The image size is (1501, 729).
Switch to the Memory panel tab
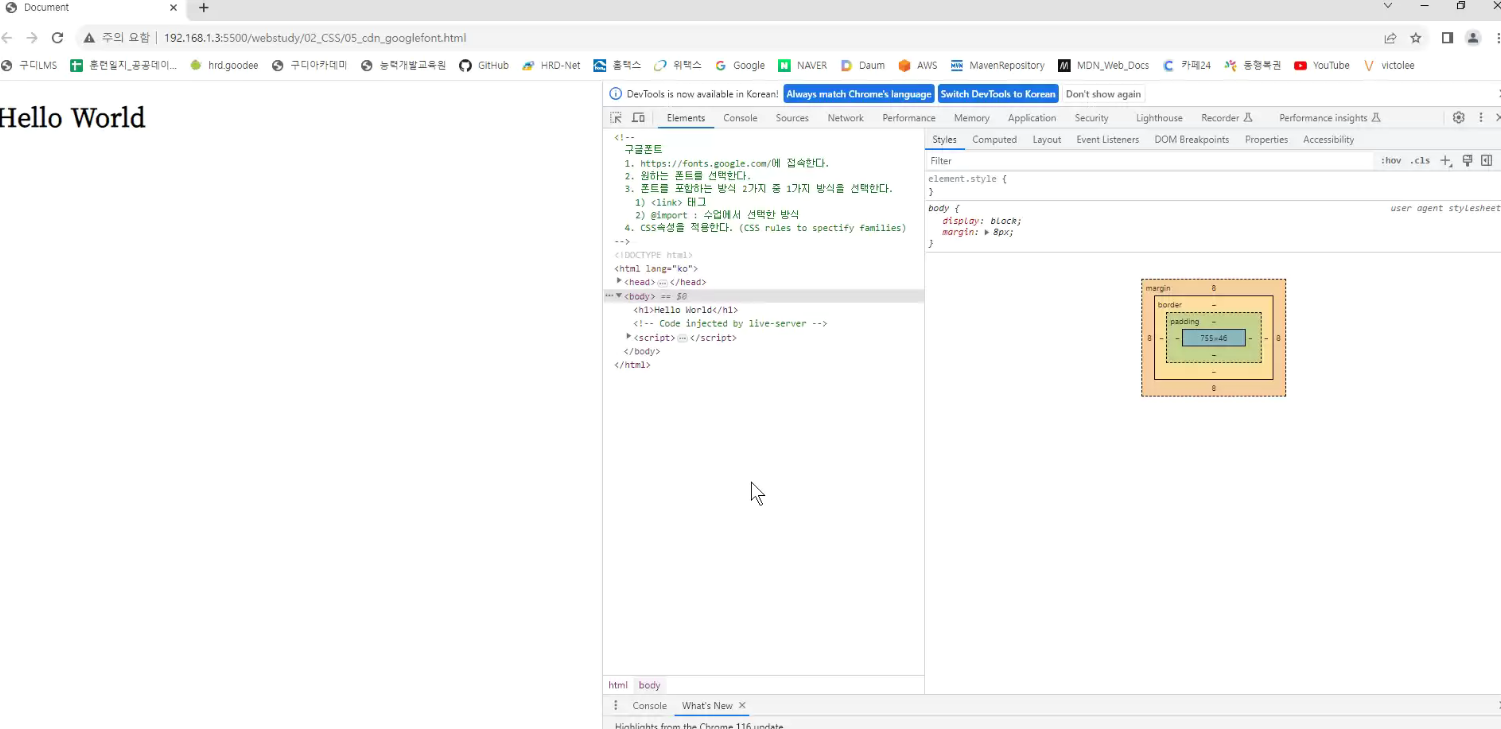coord(972,118)
